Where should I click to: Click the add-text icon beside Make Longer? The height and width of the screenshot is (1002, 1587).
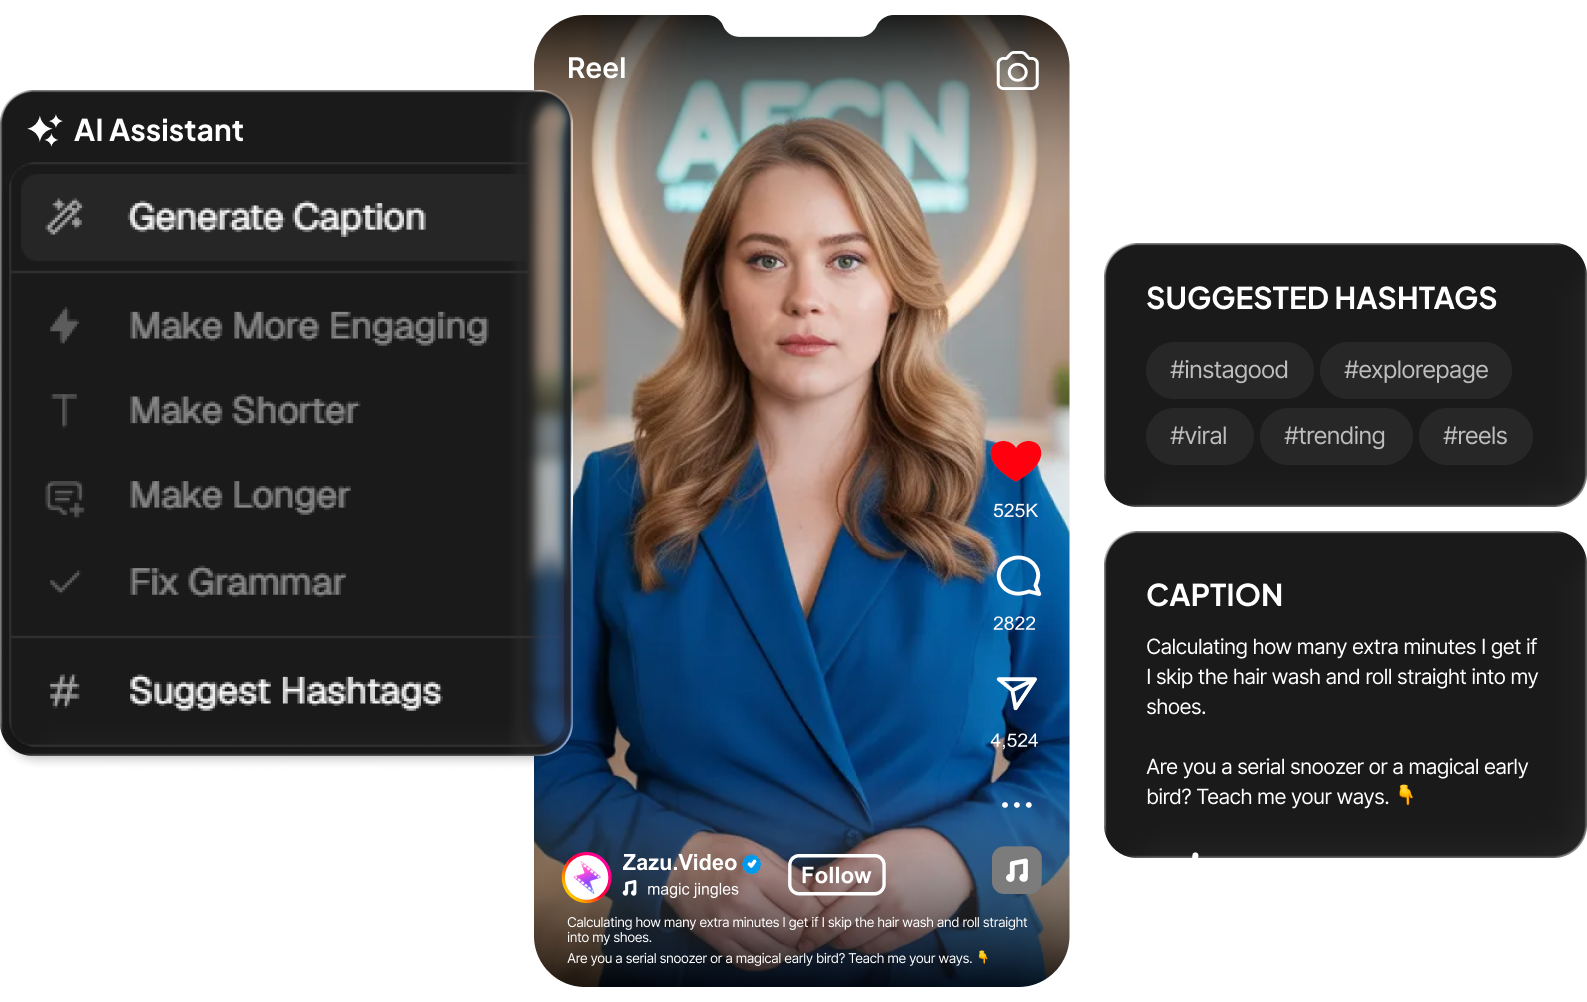[65, 497]
